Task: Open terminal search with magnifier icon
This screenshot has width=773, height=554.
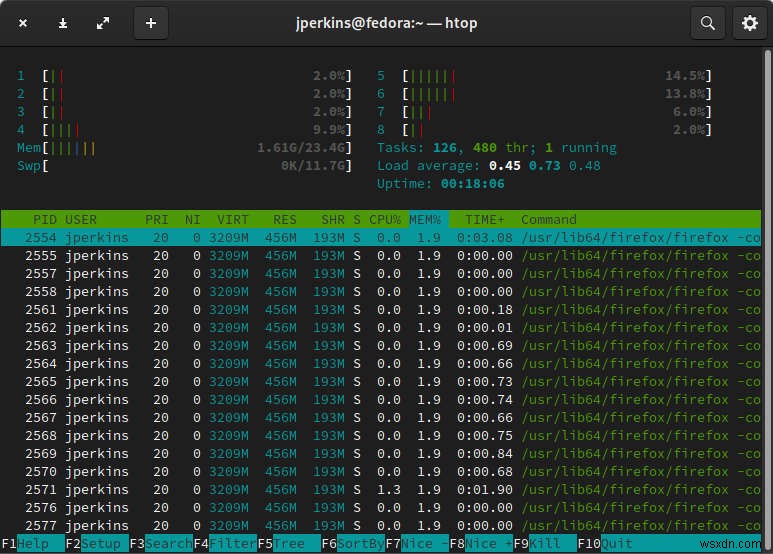Action: pyautogui.click(x=707, y=23)
